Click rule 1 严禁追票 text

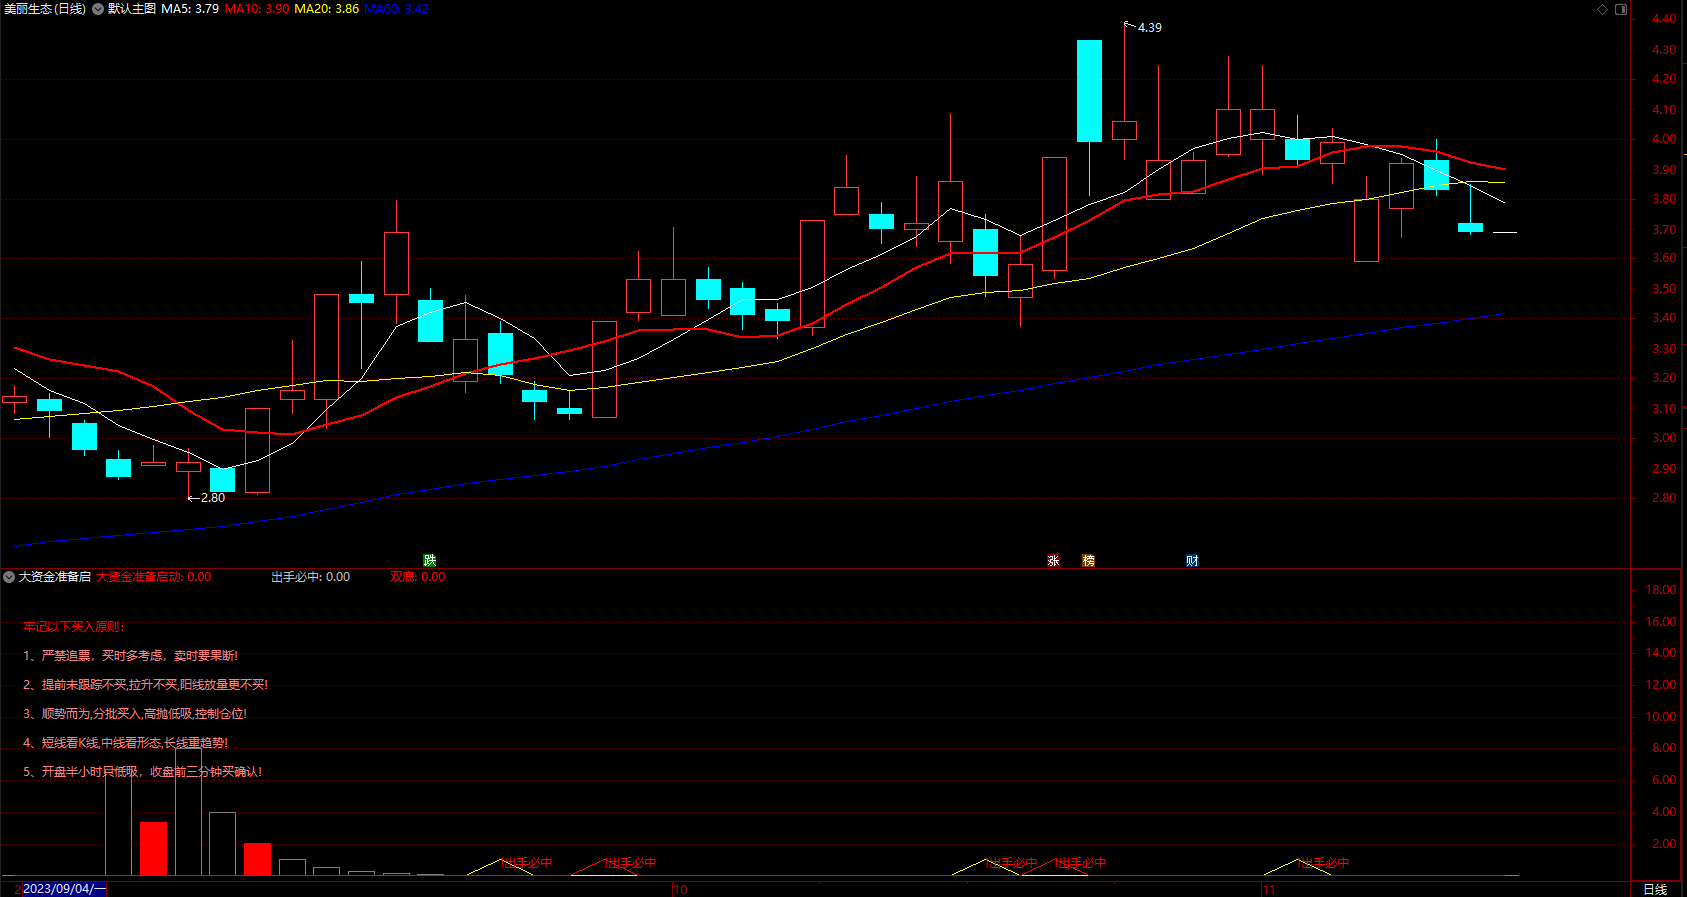tap(131, 656)
